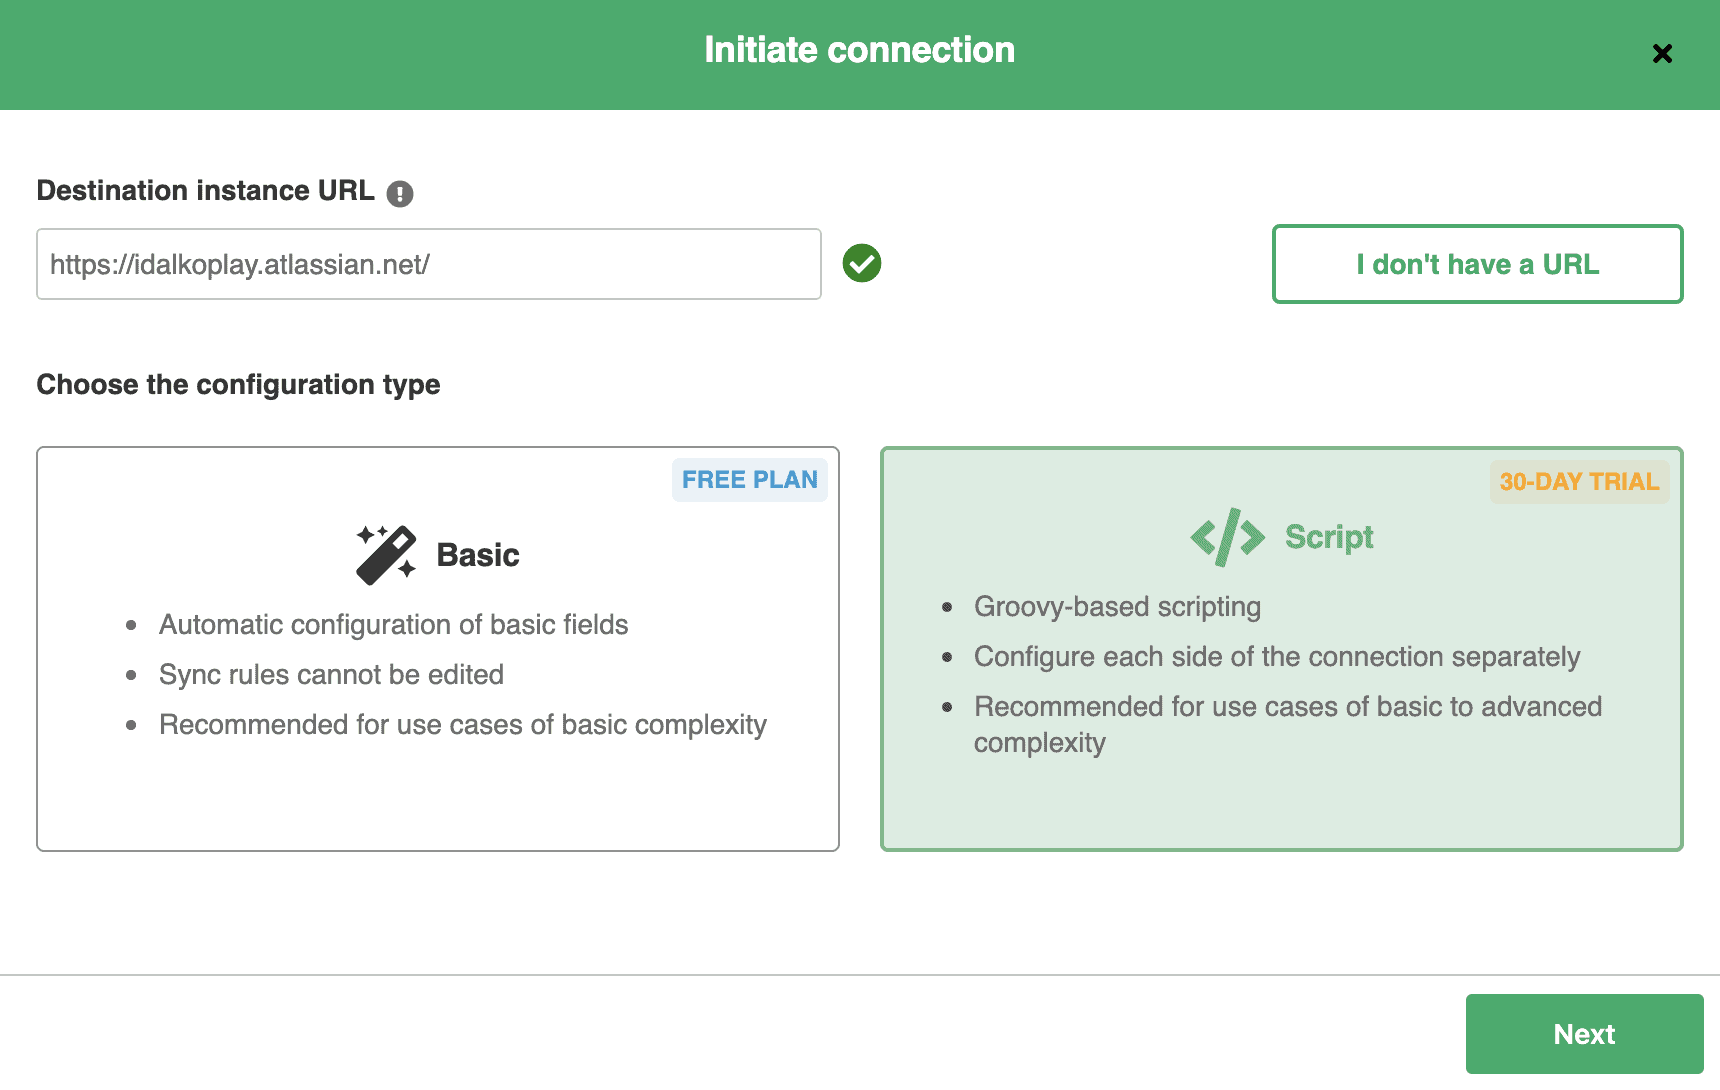1720x1090 pixels.
Task: Click the 30-DAY TRIAL badge
Action: [x=1579, y=482]
